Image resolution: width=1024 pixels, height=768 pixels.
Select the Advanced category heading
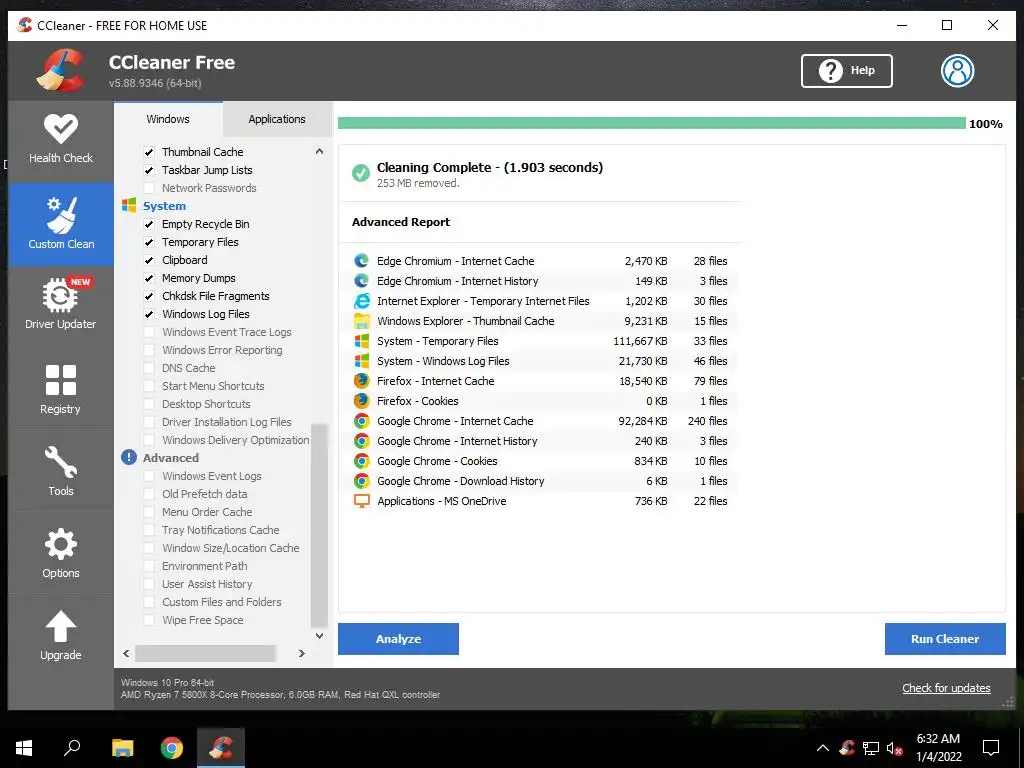[170, 458]
